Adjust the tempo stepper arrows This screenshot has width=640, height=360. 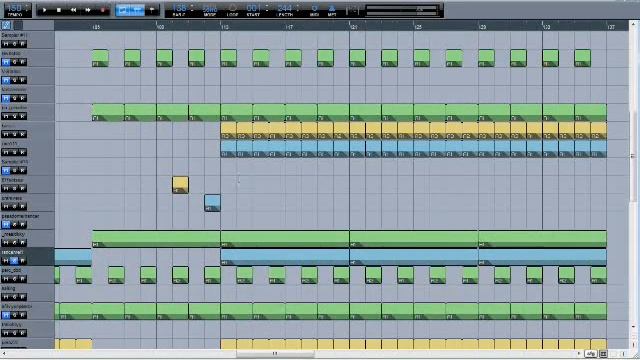27,8
